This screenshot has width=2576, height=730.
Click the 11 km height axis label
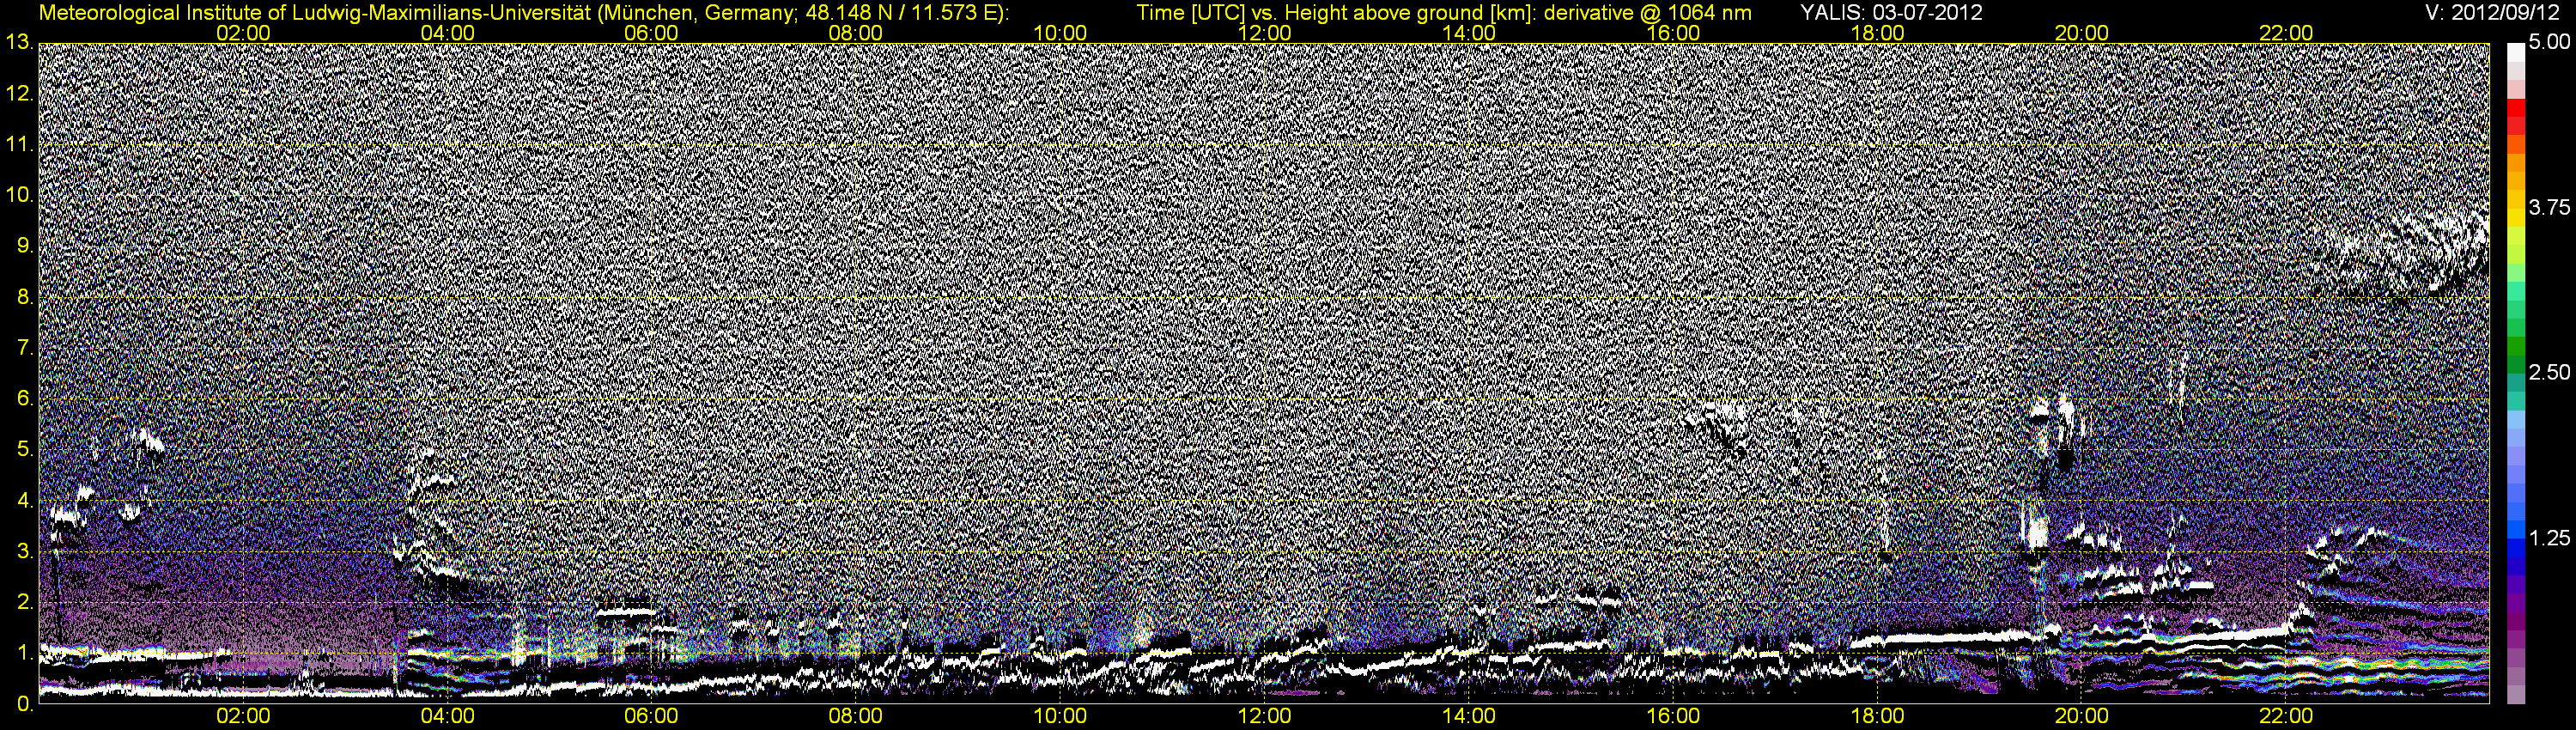coord(18,144)
